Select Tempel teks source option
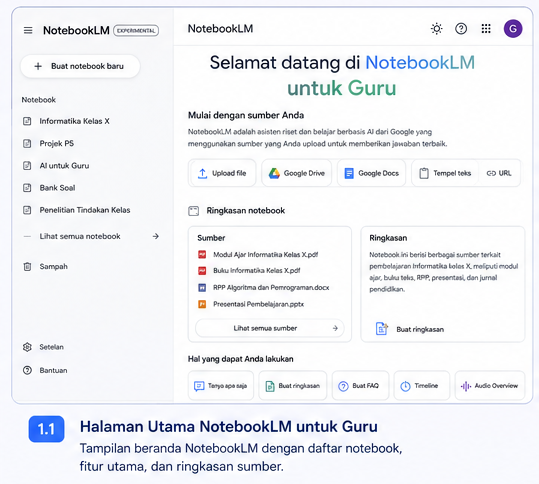539x484 pixels. (445, 173)
